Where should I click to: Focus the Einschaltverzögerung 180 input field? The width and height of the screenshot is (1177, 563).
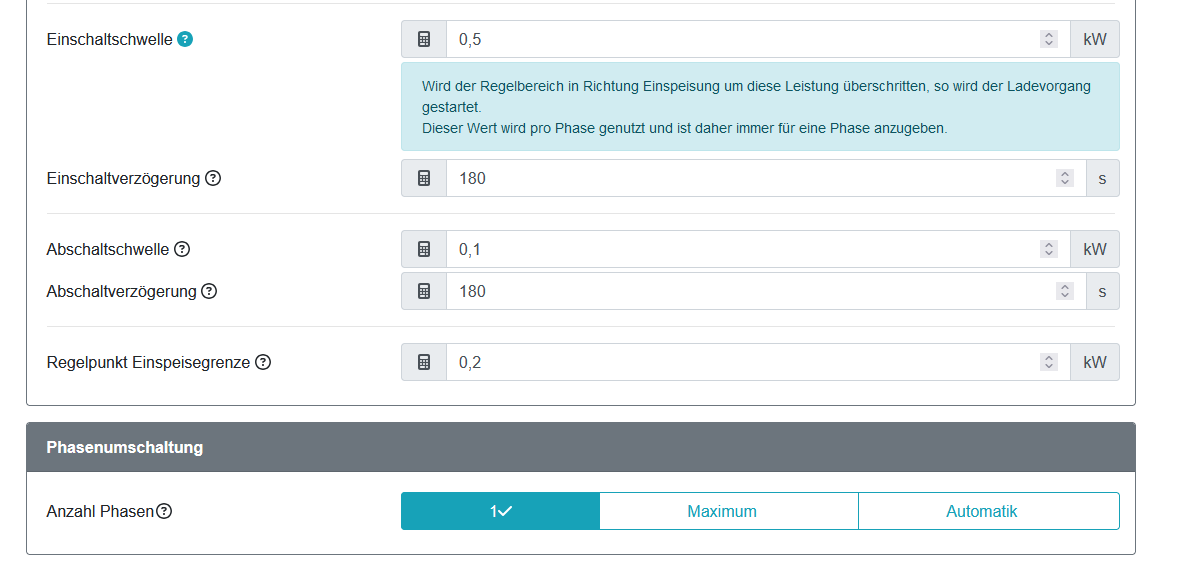click(x=766, y=179)
